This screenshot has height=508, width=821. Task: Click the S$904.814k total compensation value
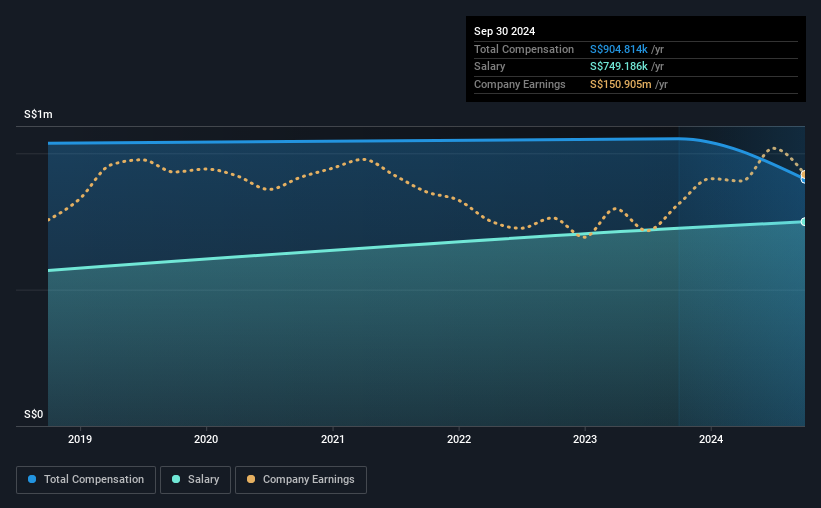(x=619, y=49)
